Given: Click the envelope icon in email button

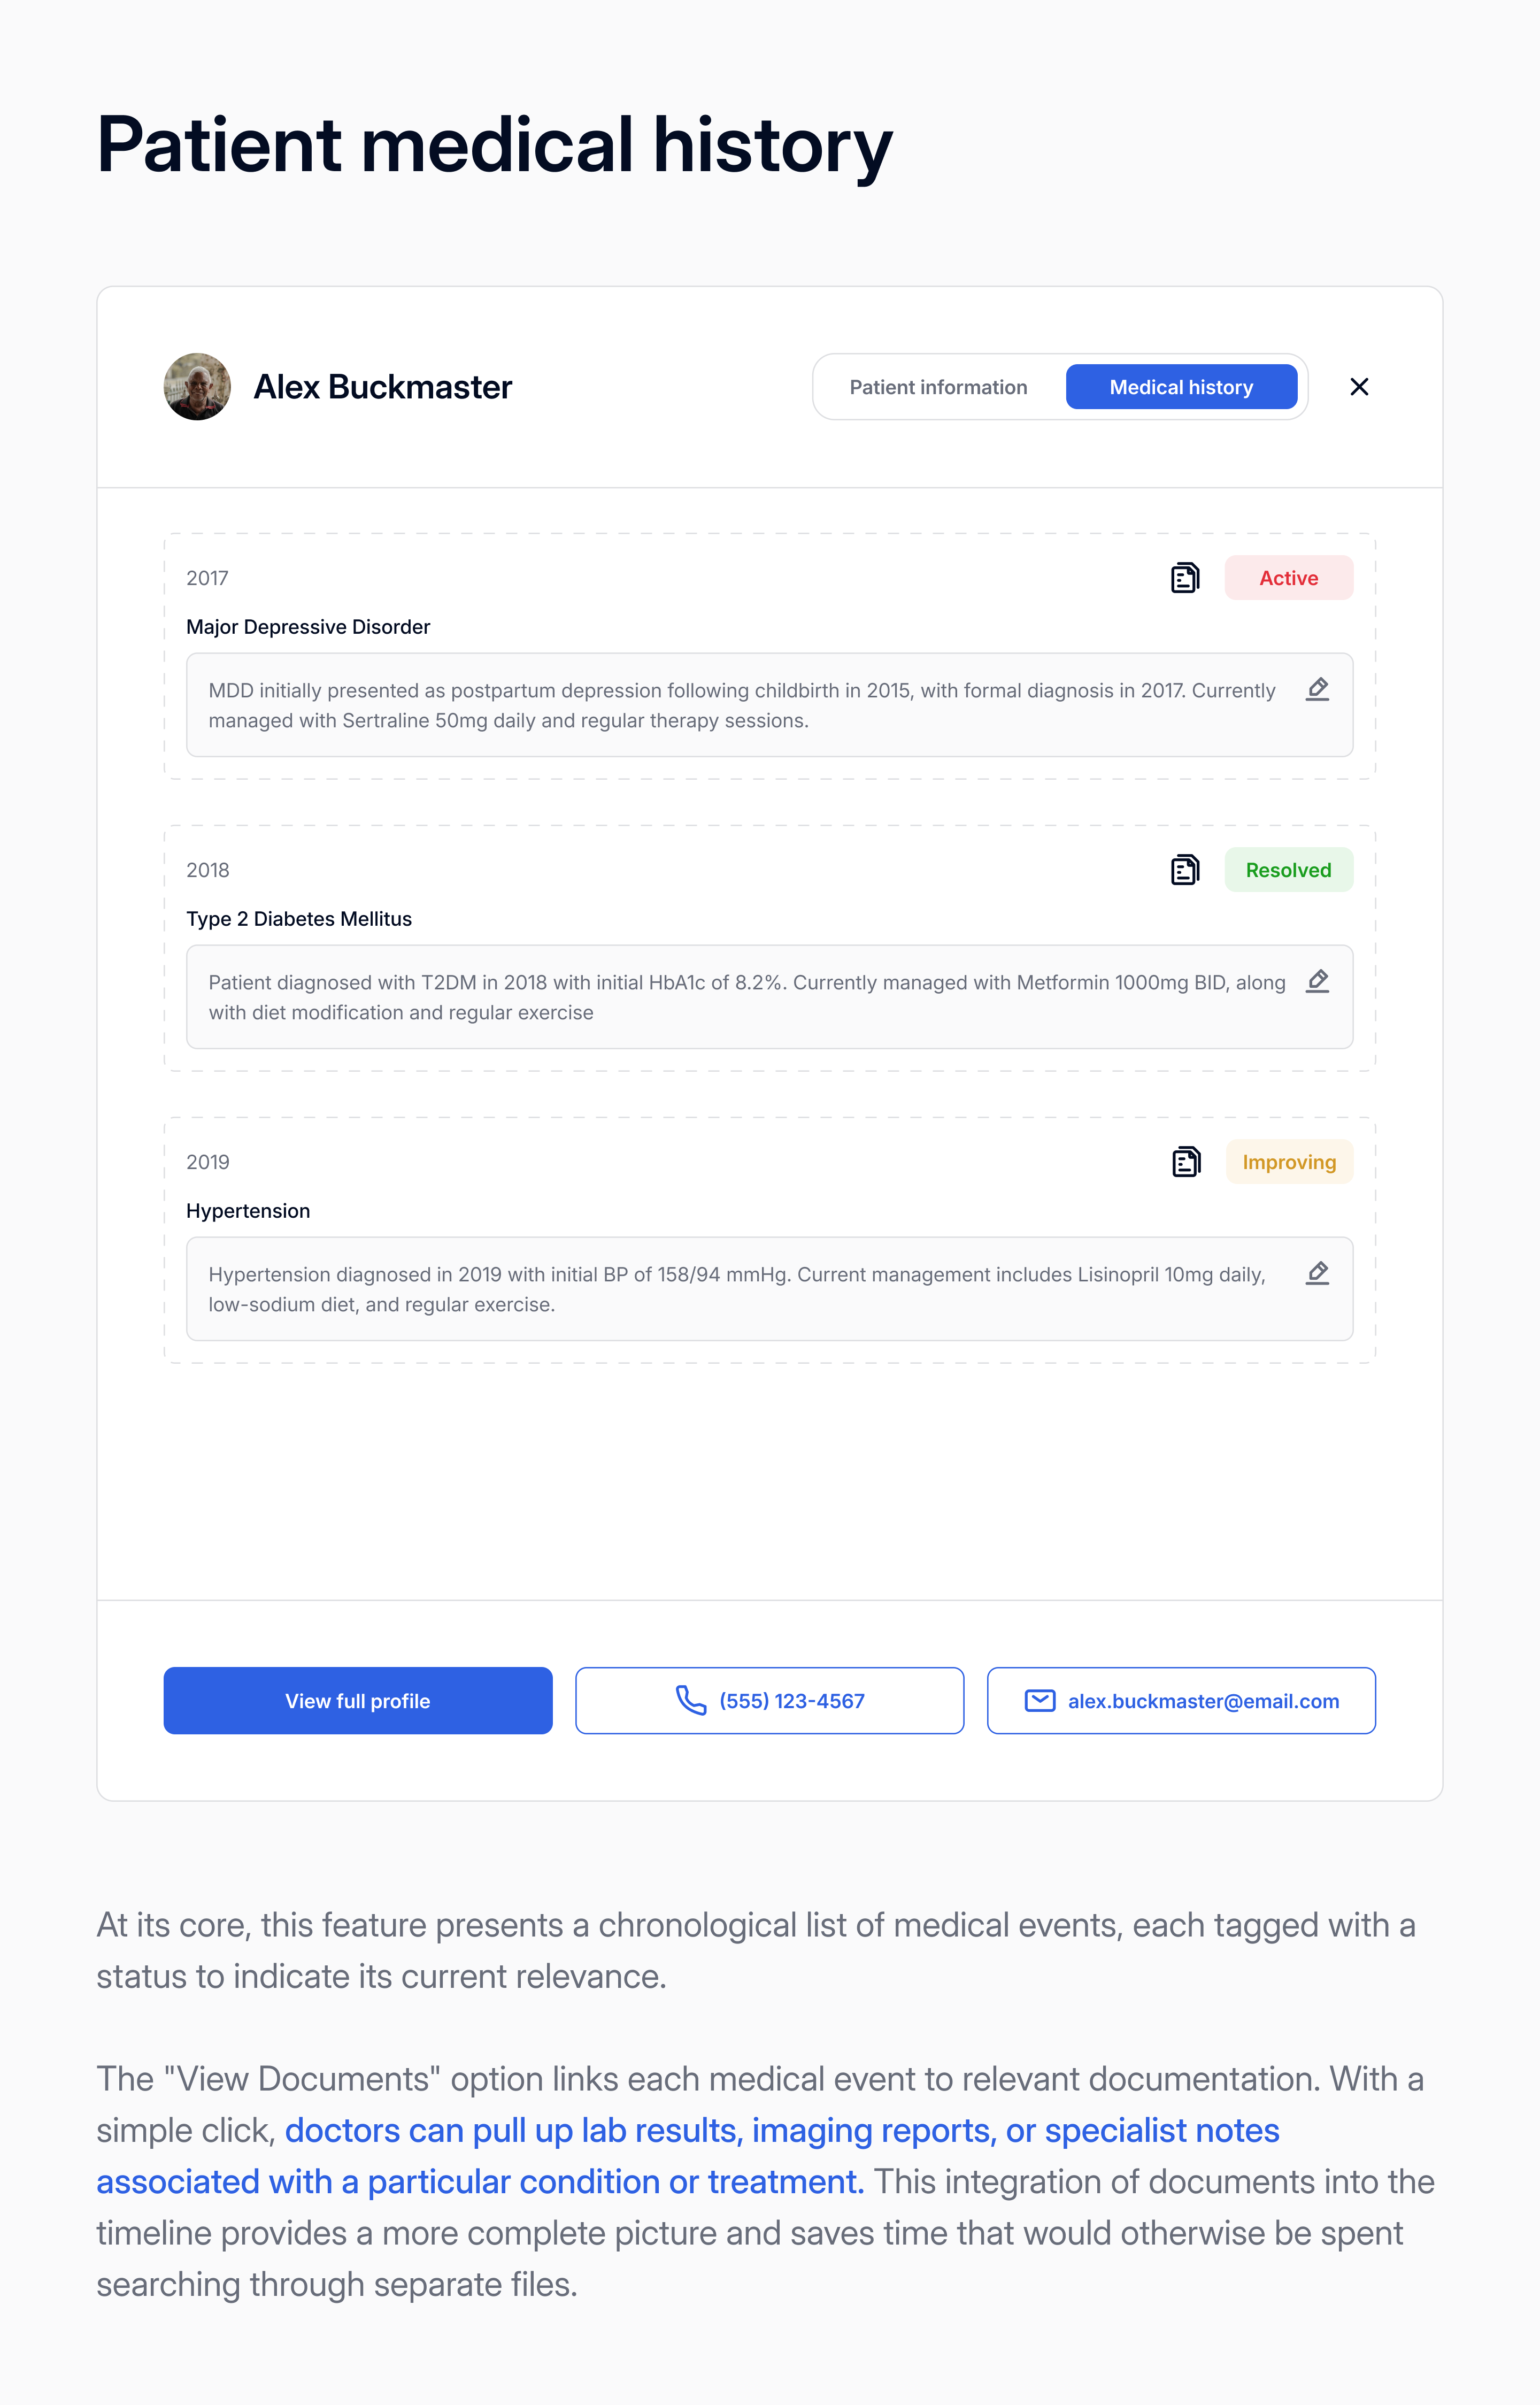Looking at the screenshot, I should coord(1040,1700).
